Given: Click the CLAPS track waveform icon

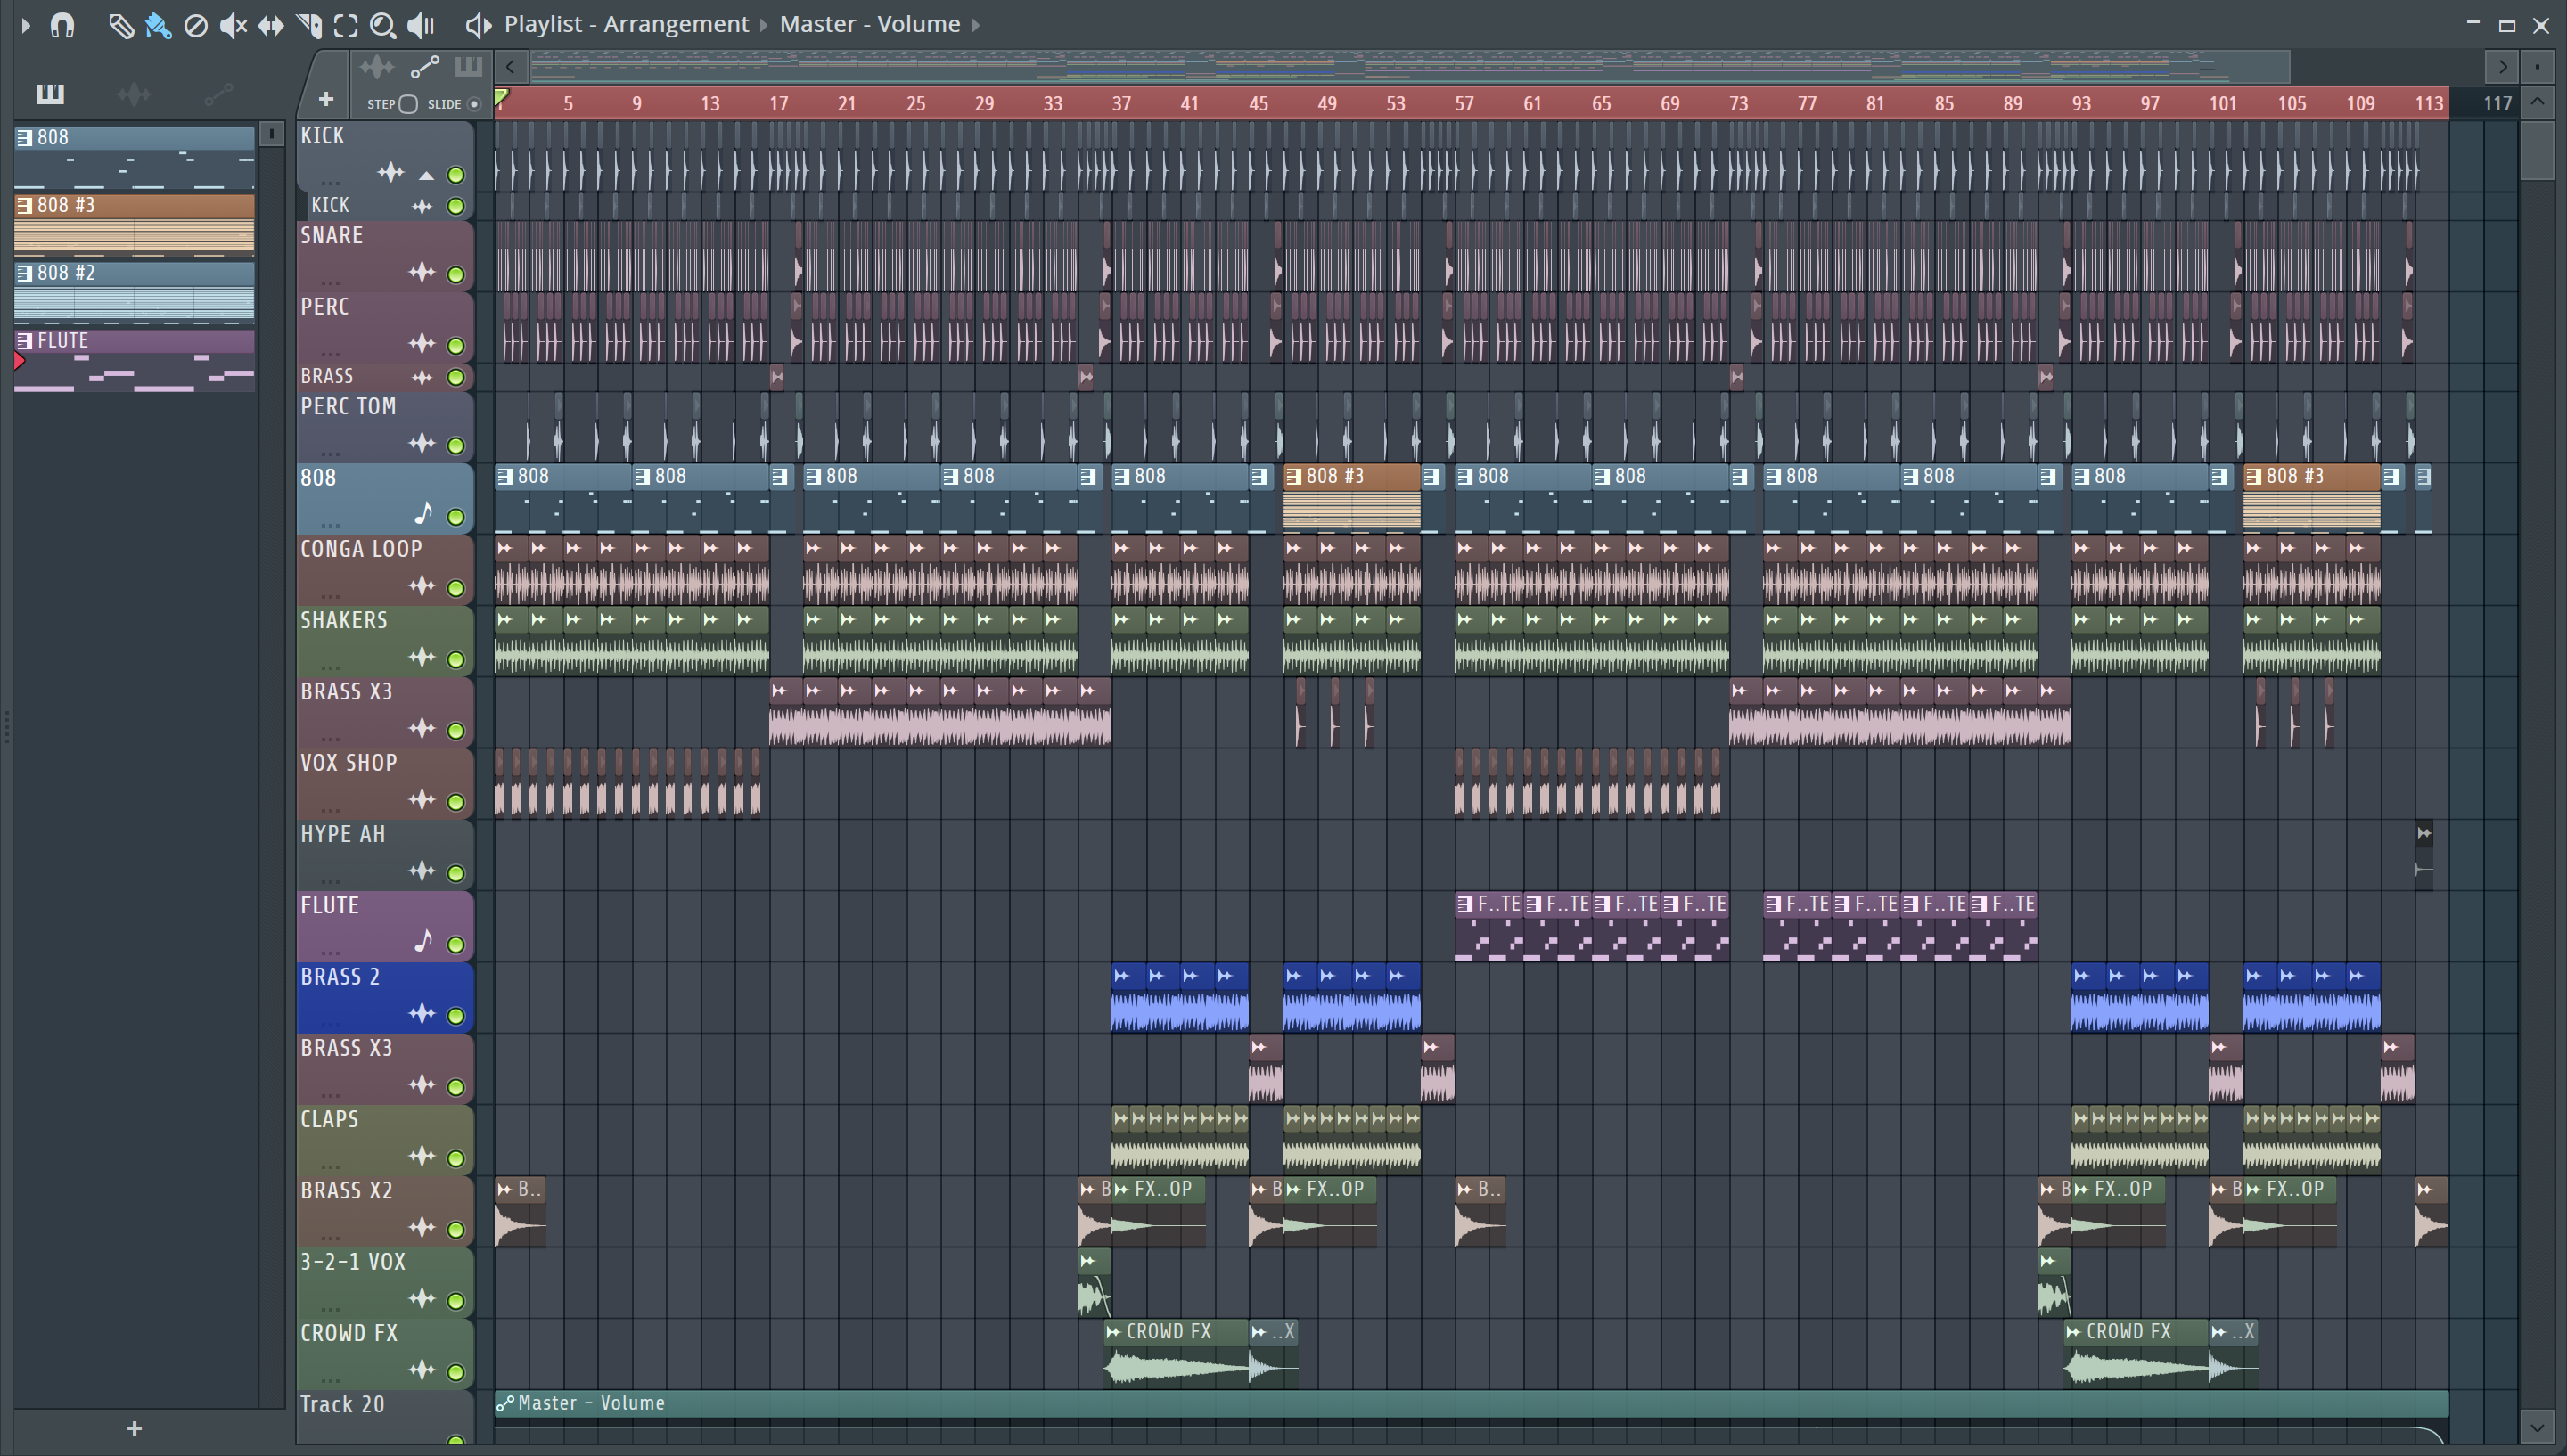Looking at the screenshot, I should click(x=422, y=1157).
